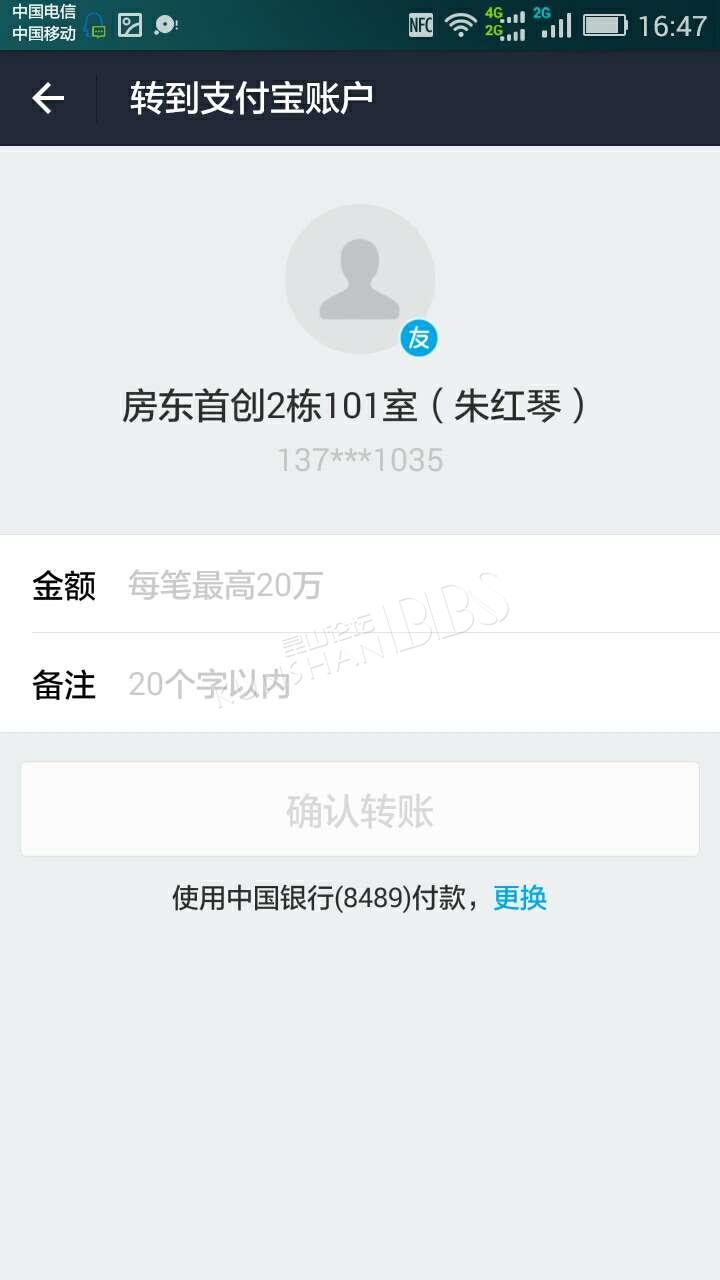Tap the Wi-Fi signal icon
This screenshot has width=720, height=1280.
click(461, 26)
